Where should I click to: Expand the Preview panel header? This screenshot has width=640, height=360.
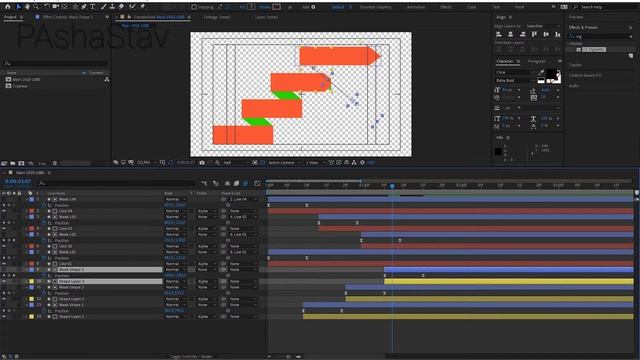tap(576, 17)
